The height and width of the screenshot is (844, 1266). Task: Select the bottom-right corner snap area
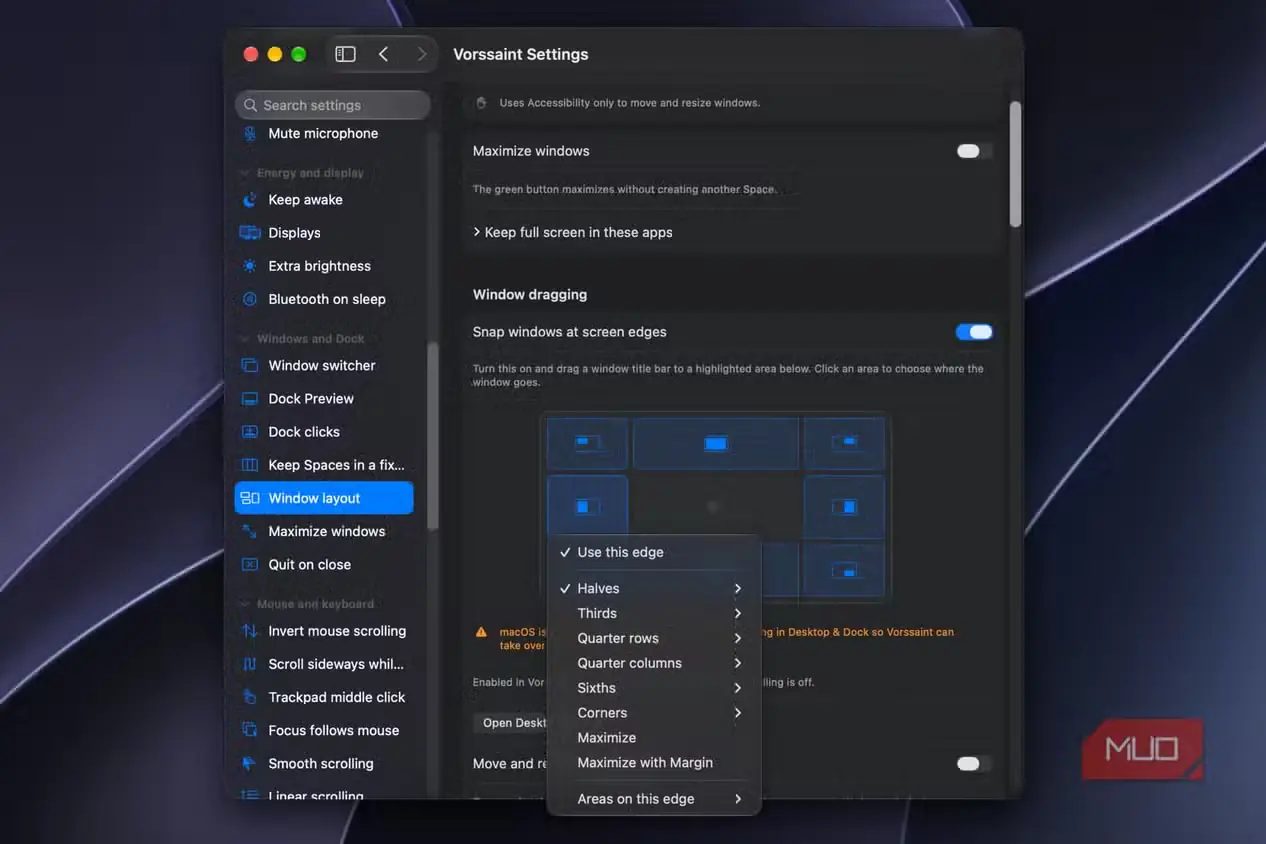pos(845,570)
